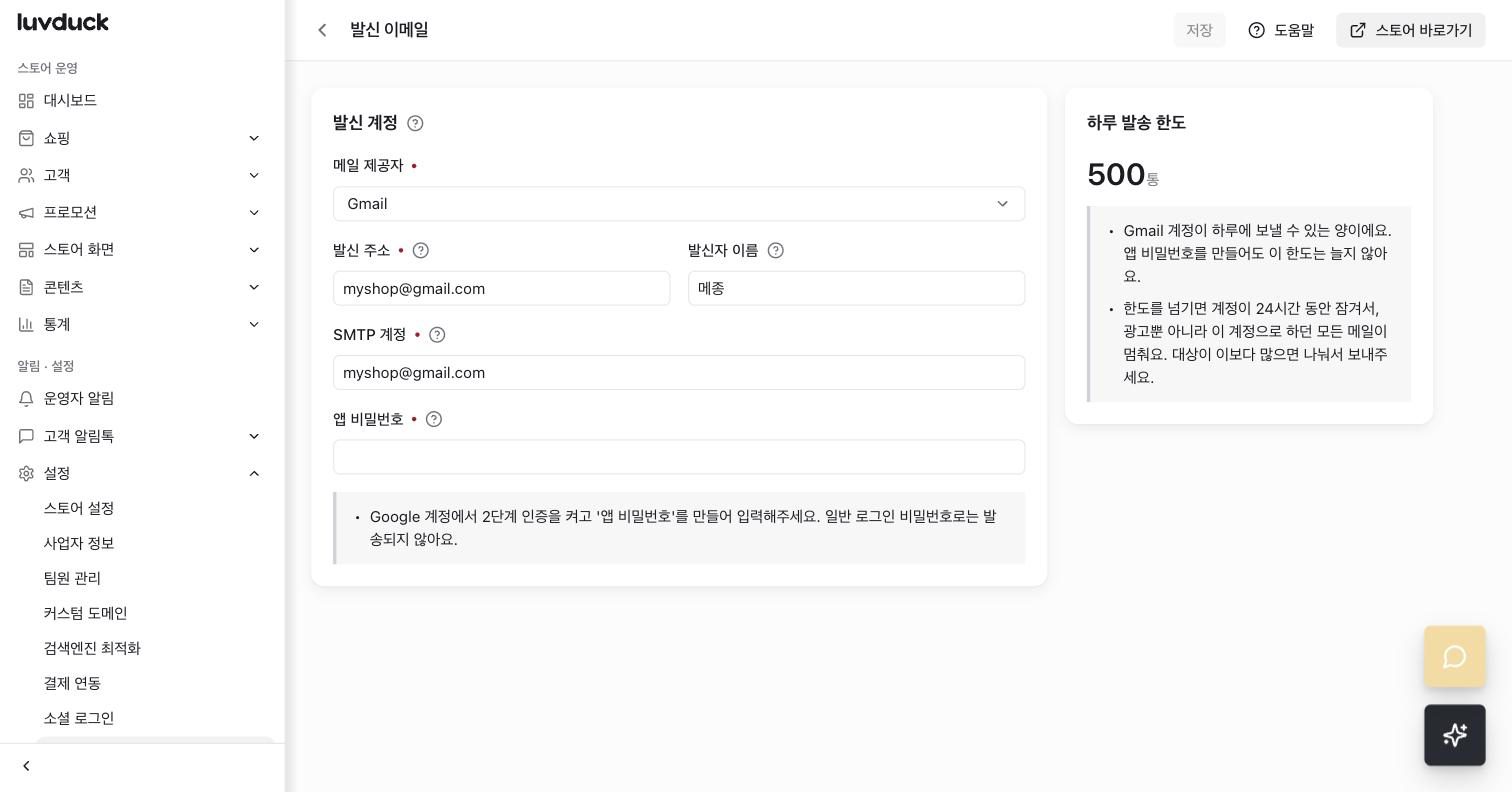
Task: Click the 스토어 바로가기 button
Action: coord(1410,30)
